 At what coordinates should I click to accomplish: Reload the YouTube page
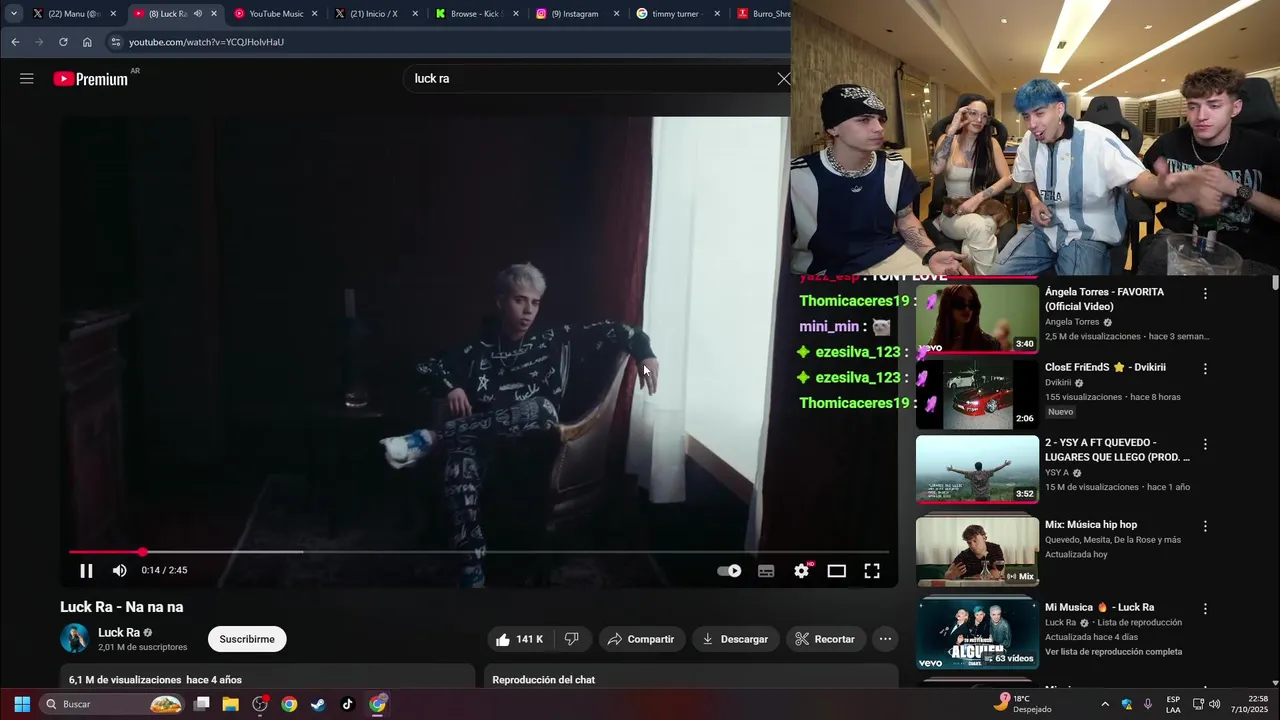[x=63, y=42]
